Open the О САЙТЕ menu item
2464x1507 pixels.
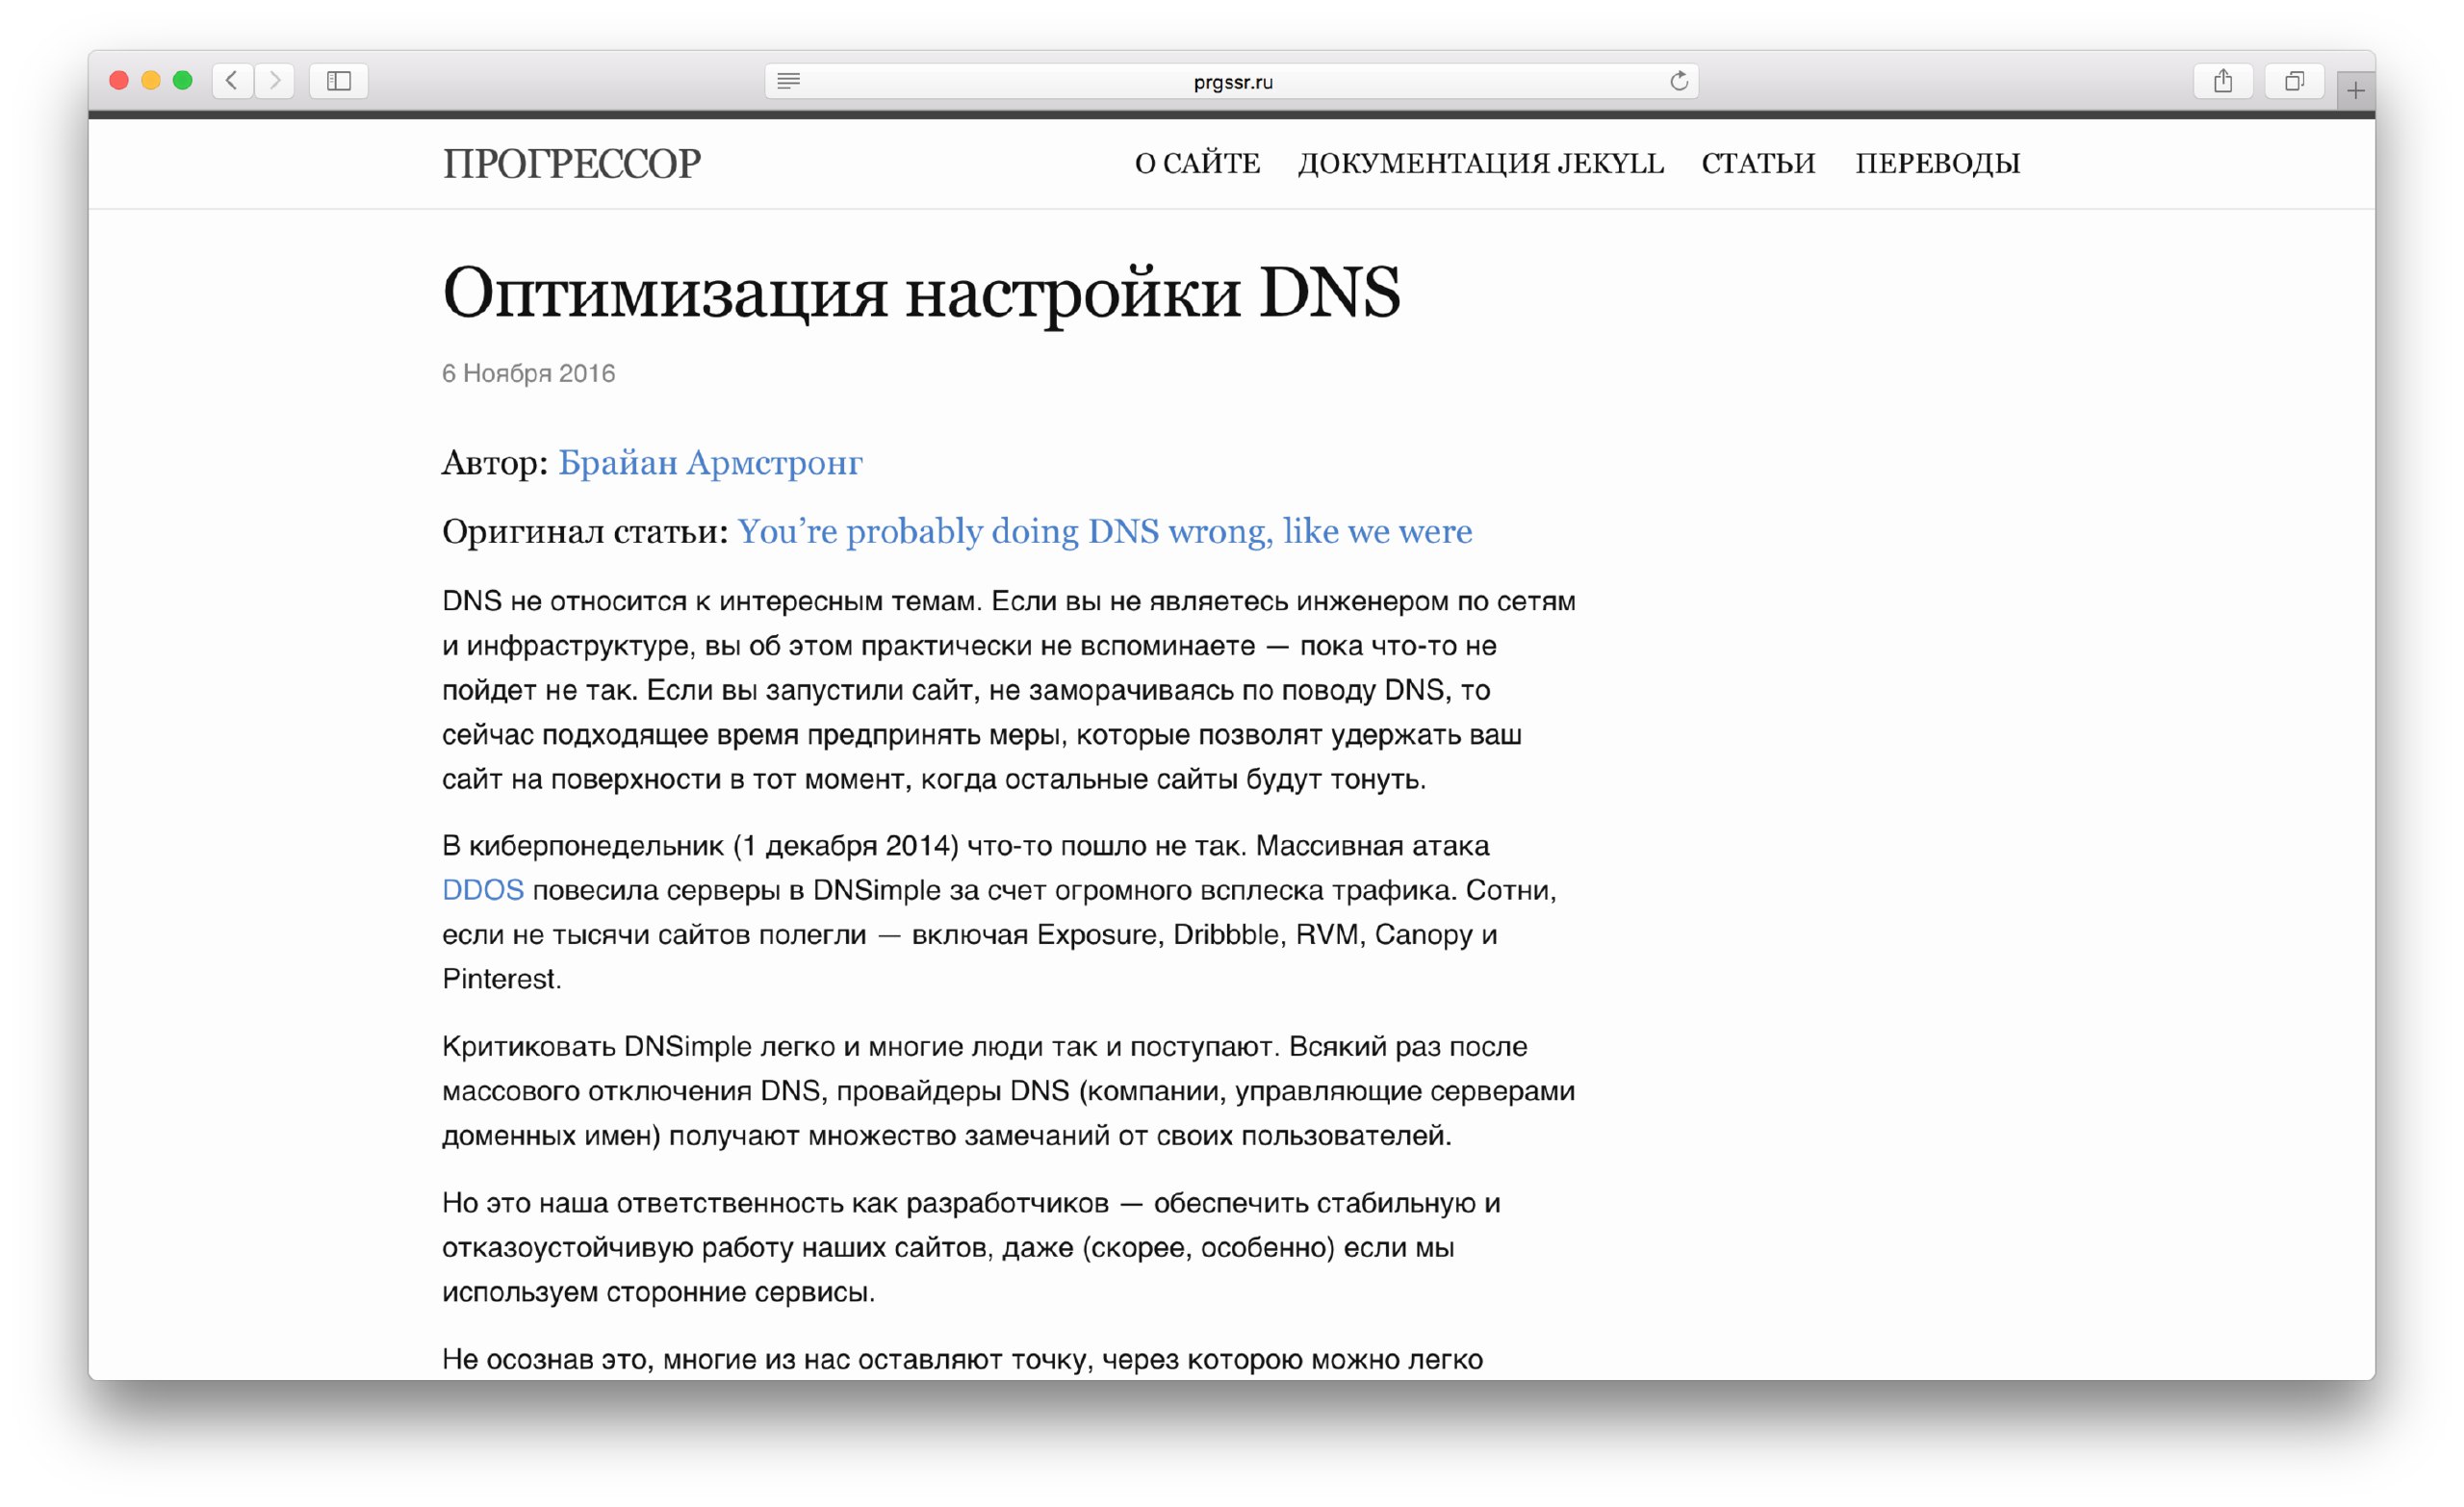tap(1197, 163)
